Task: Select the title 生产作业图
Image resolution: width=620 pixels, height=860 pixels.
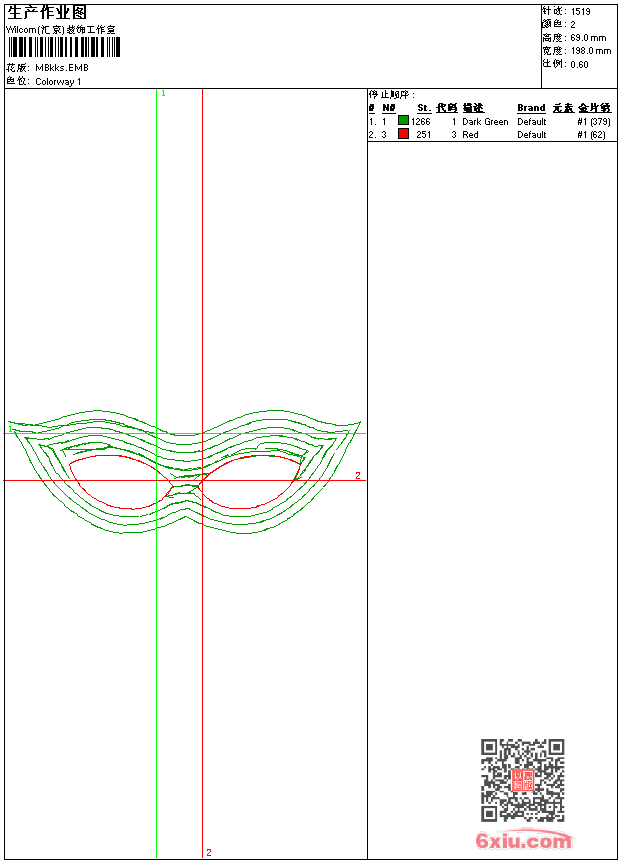Action: (47, 13)
